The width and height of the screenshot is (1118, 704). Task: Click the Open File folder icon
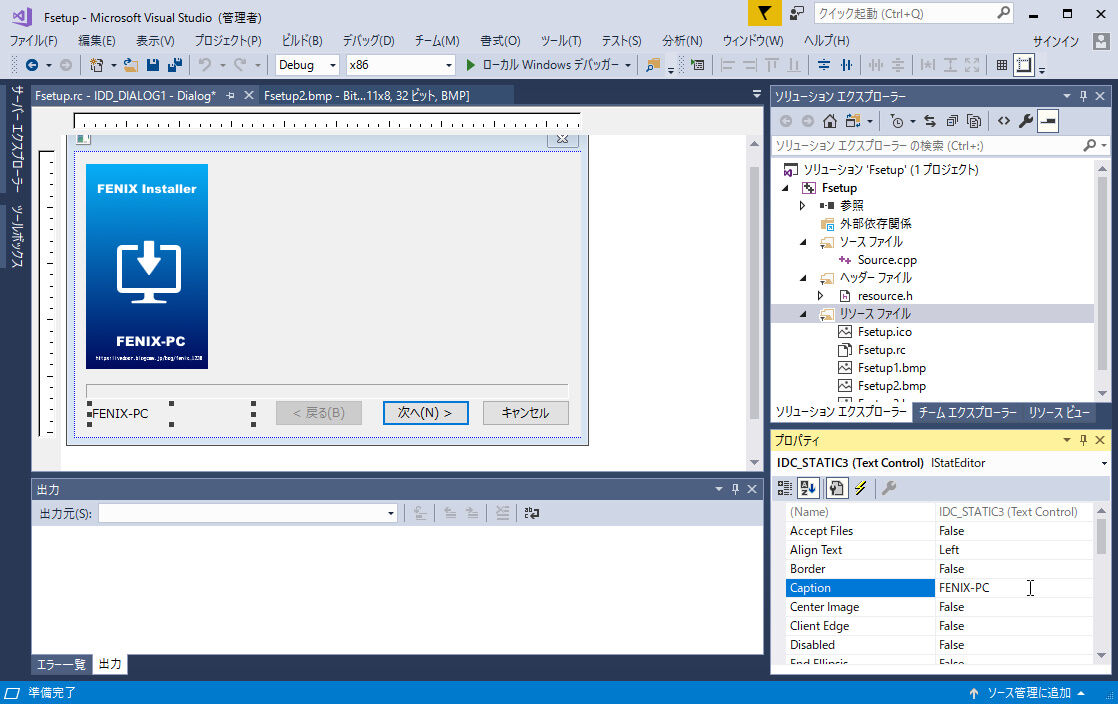(130, 65)
